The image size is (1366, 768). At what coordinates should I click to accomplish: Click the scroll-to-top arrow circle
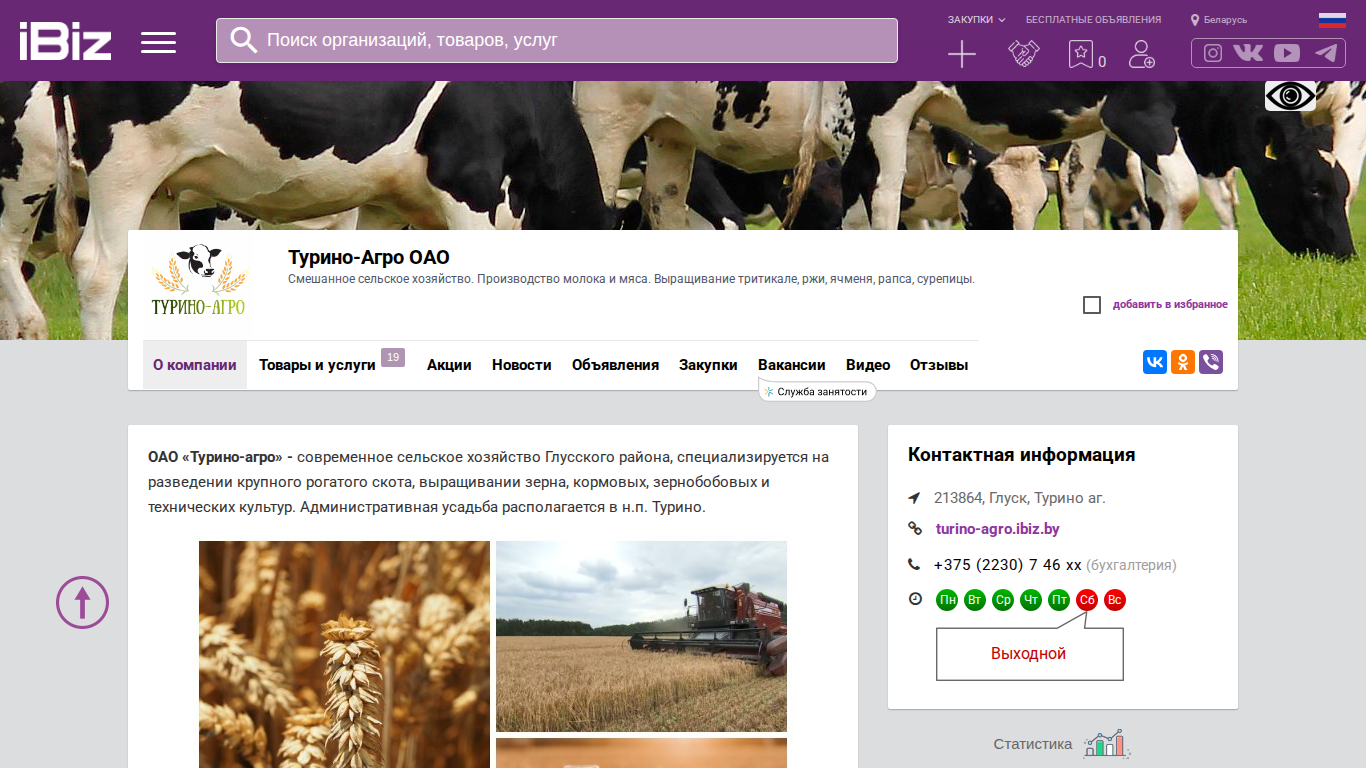point(82,602)
